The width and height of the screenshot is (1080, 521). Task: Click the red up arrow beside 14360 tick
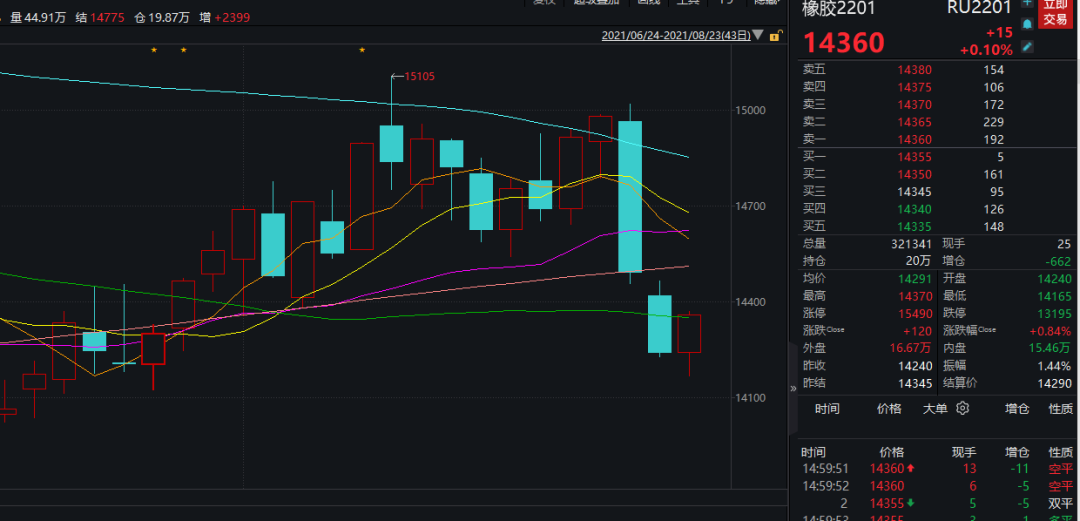(911, 469)
